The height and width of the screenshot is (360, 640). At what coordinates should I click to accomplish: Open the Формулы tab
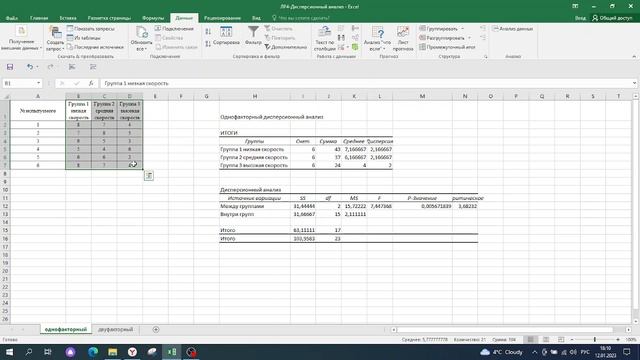click(153, 18)
